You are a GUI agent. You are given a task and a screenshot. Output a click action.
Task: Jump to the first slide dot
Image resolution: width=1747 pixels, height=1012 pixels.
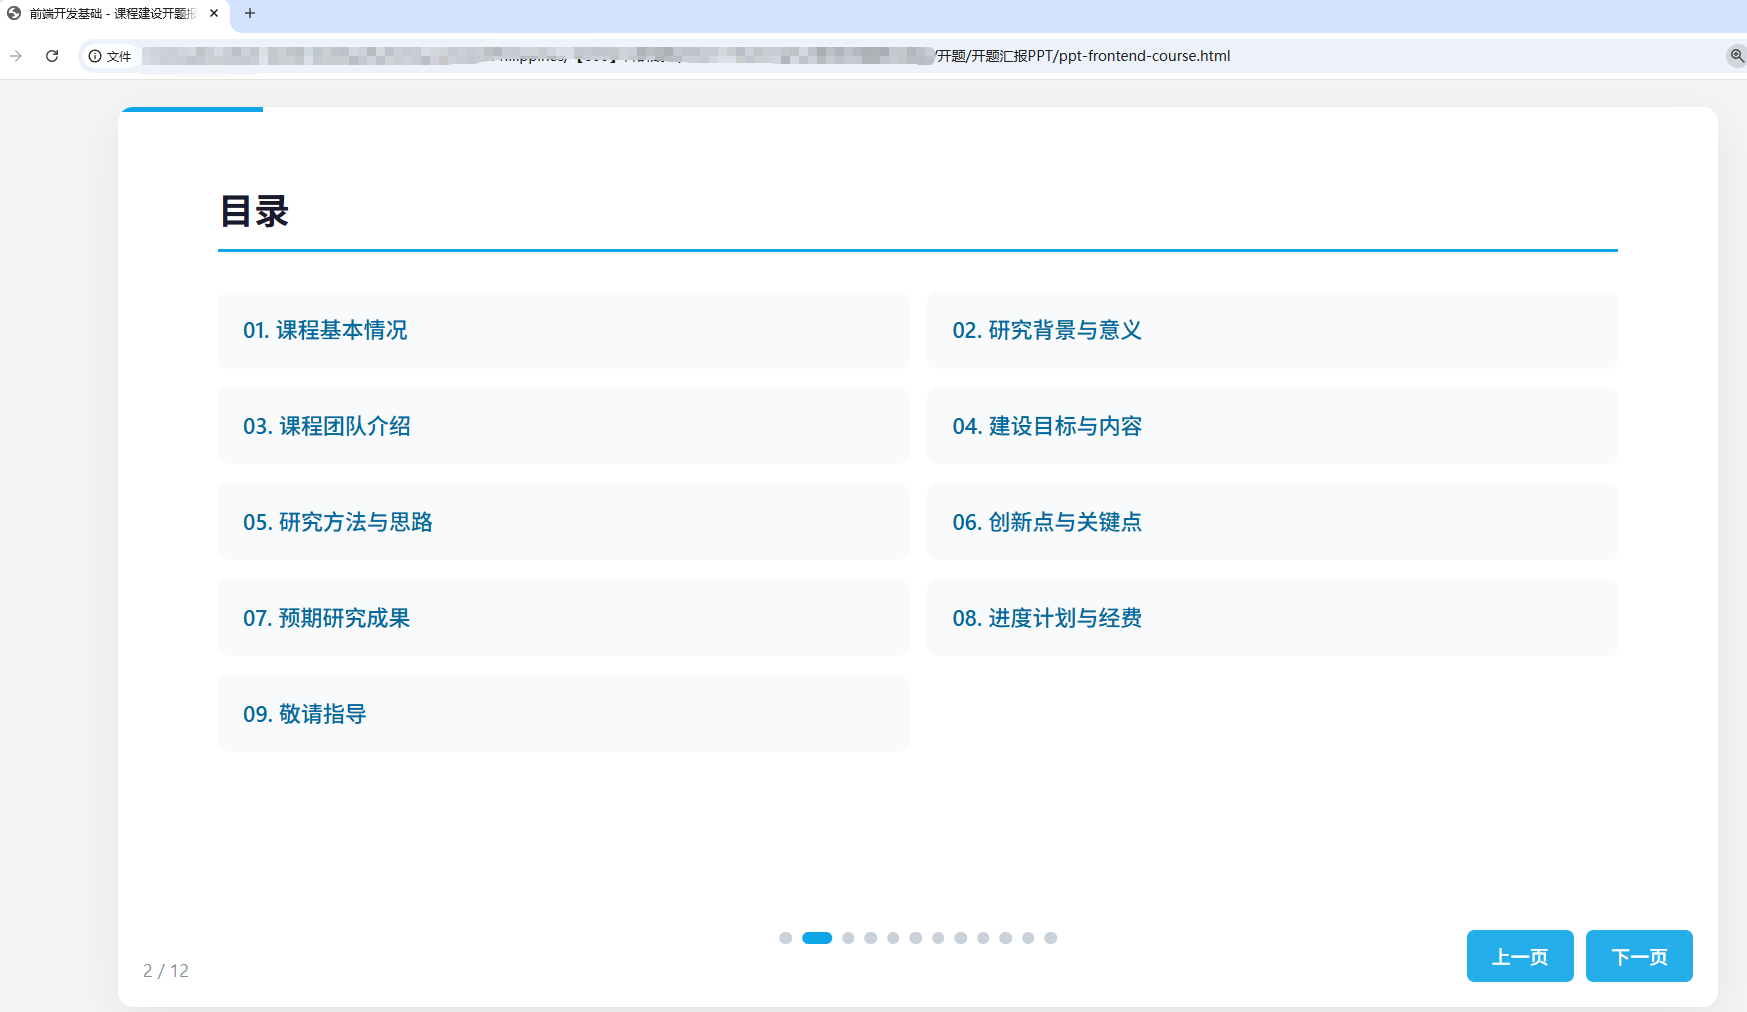(x=786, y=938)
